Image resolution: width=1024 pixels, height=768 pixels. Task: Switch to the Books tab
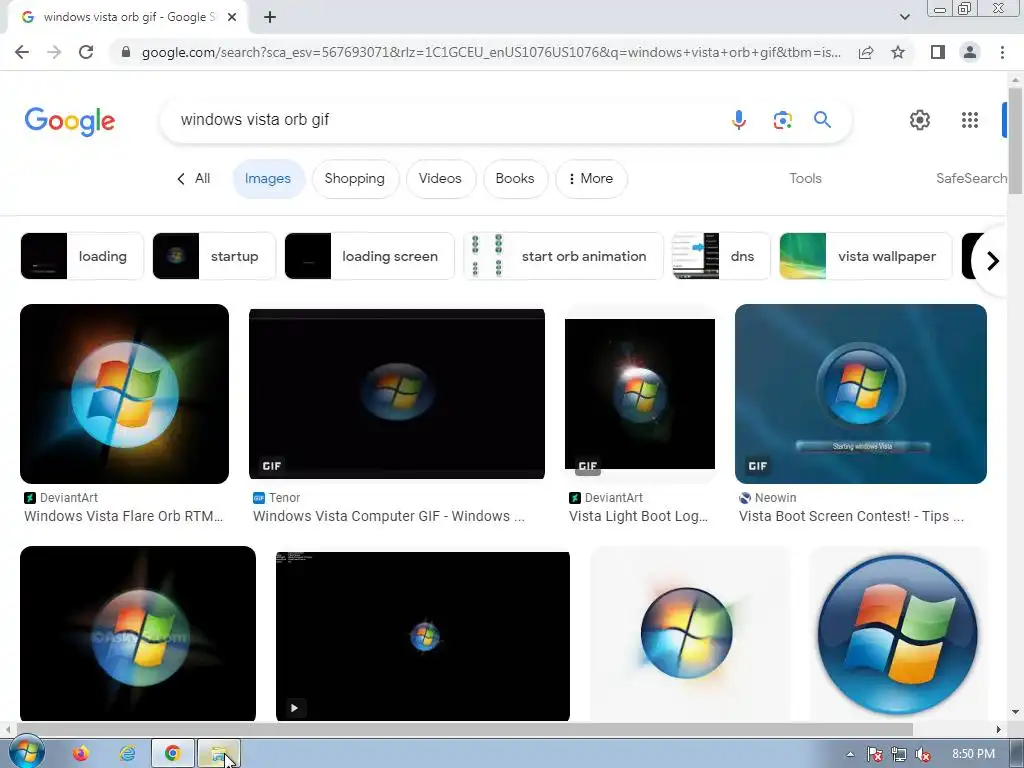(515, 178)
